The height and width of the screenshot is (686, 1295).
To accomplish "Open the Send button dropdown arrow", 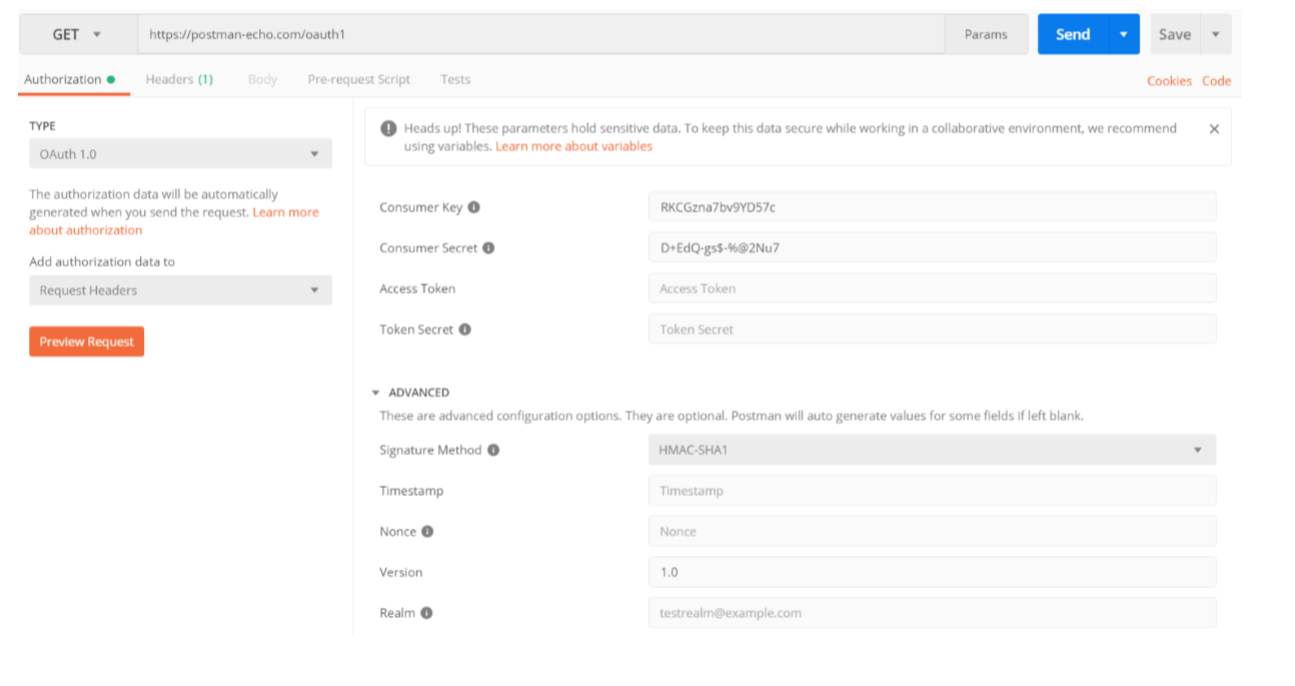I will click(x=1123, y=34).
